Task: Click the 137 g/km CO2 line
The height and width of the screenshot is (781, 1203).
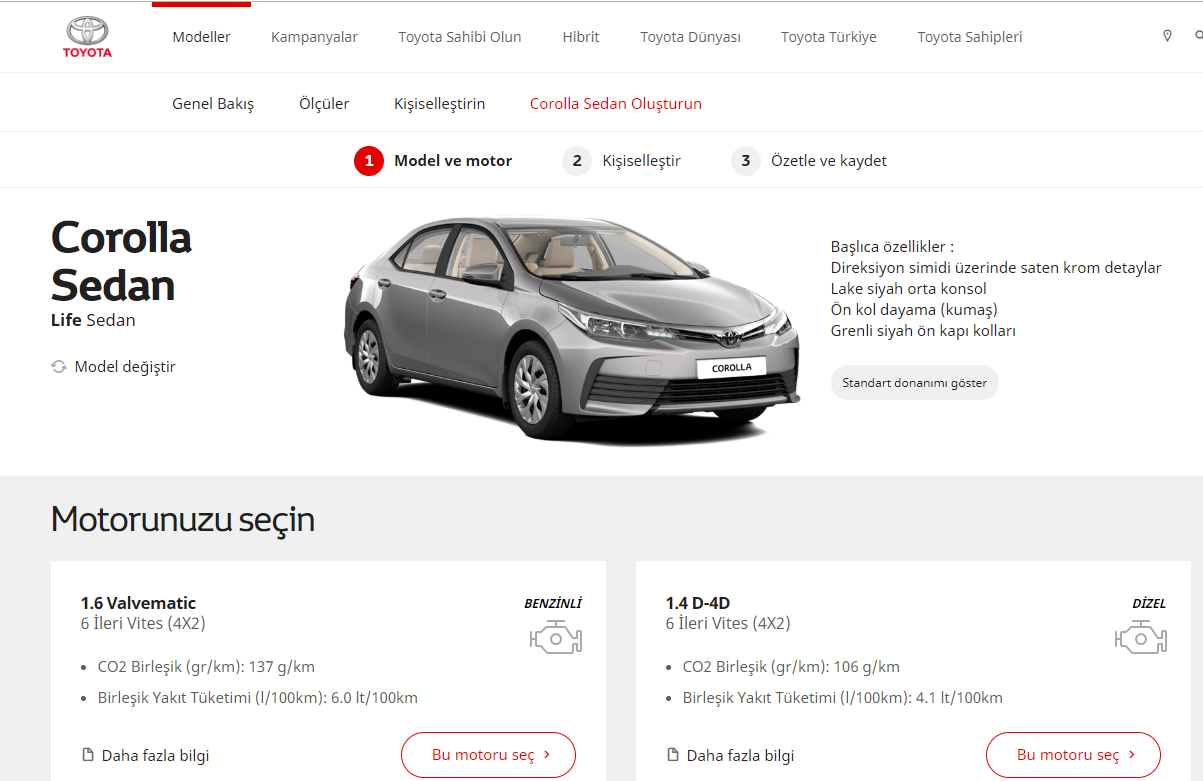Action: tap(206, 667)
